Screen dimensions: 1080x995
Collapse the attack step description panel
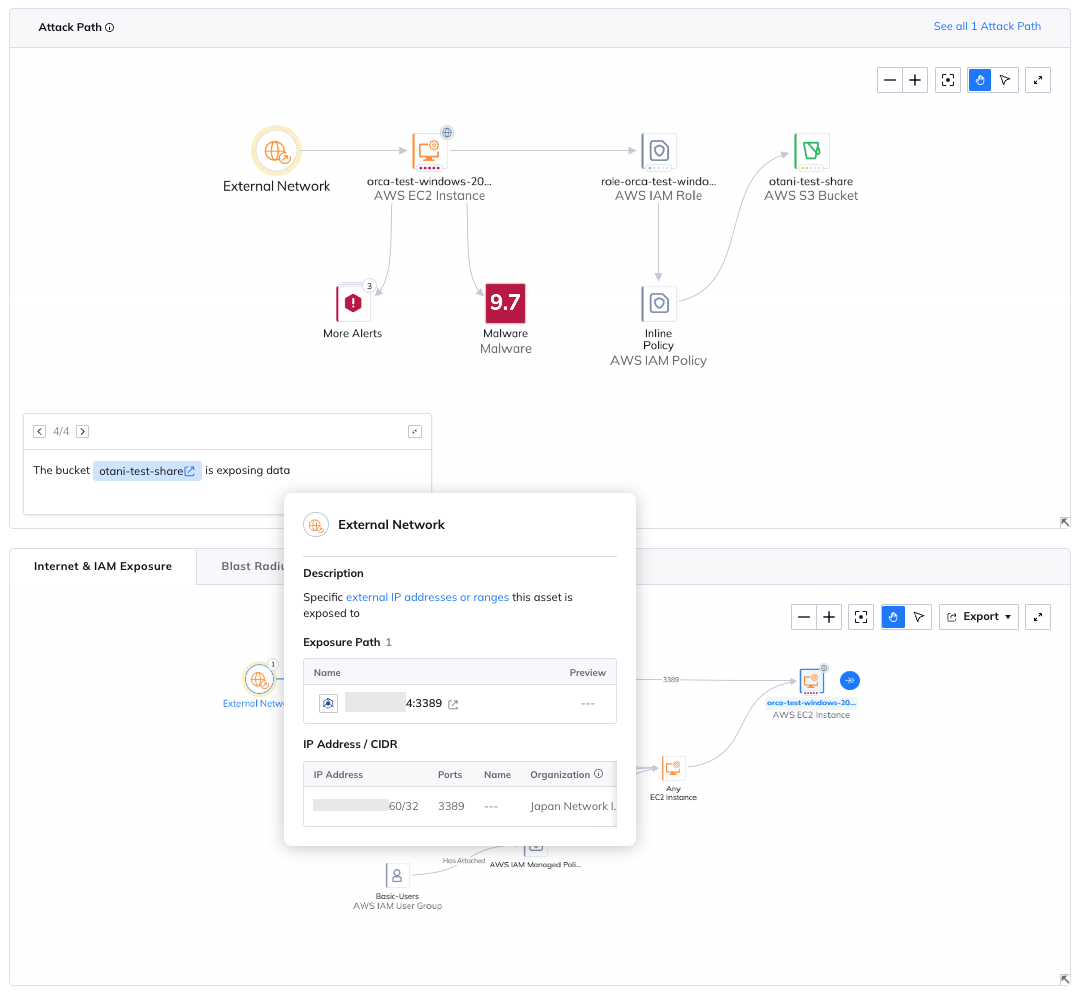click(x=415, y=432)
